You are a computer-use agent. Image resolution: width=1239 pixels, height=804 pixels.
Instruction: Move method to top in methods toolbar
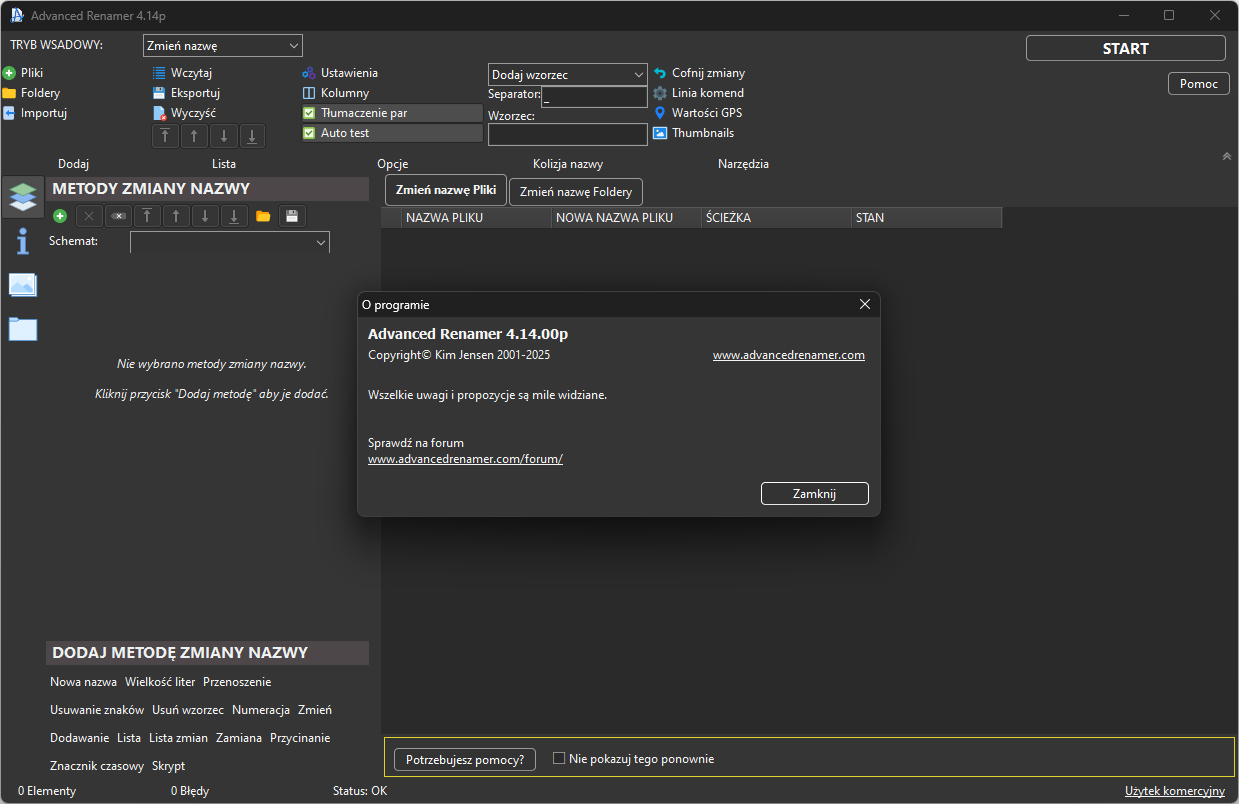147,216
